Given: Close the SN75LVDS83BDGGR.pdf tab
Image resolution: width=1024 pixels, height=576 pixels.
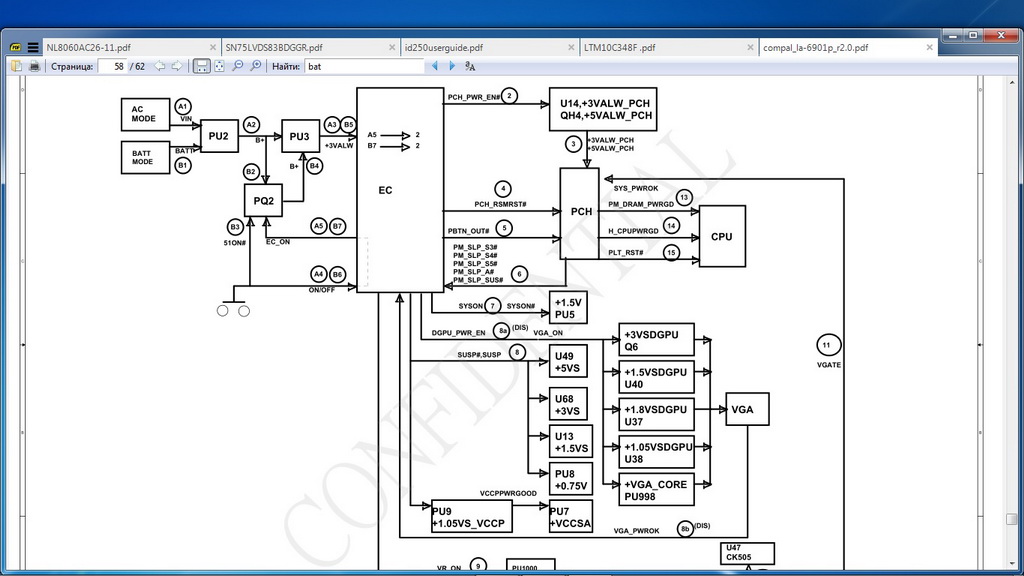Looking at the screenshot, I should (x=392, y=47).
